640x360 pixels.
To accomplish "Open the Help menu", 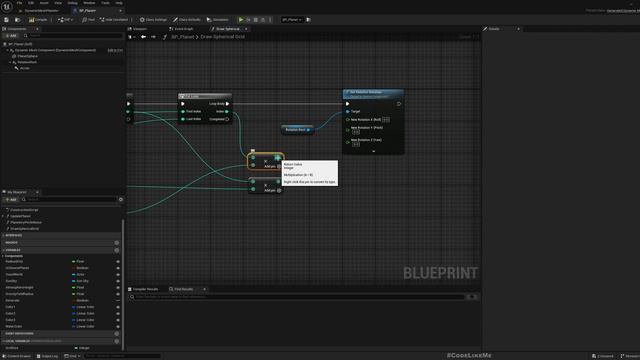I will [119, 3].
